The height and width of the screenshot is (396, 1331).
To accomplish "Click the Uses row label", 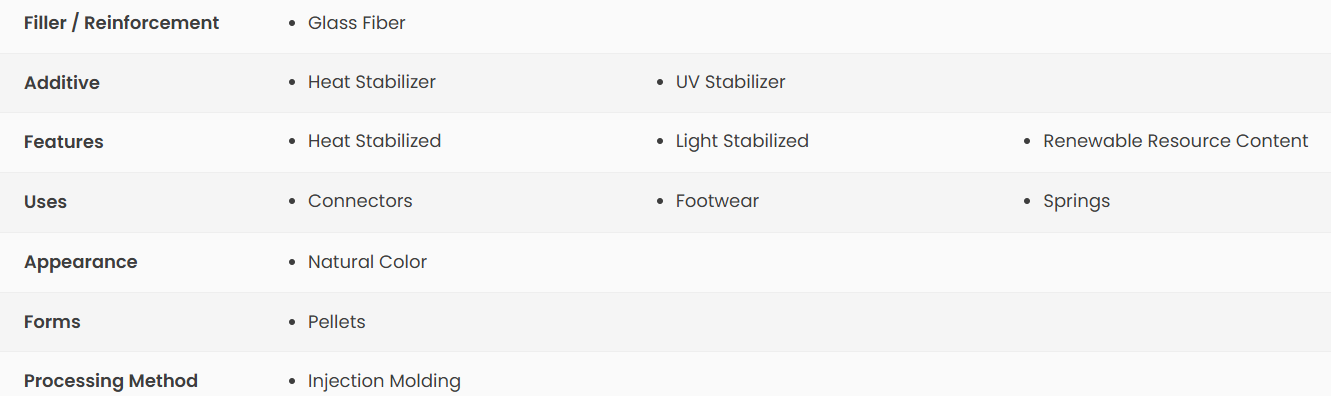I will click(x=46, y=202).
